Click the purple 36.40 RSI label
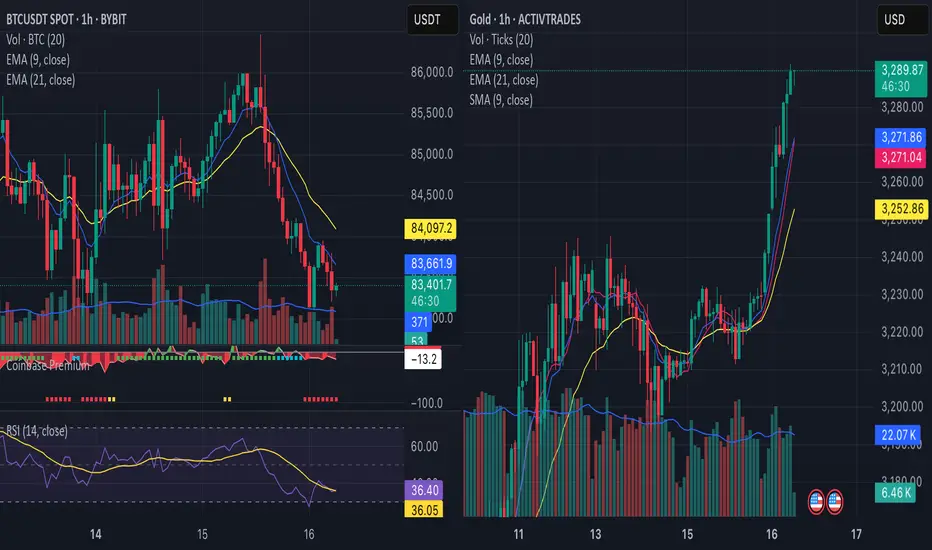The height and width of the screenshot is (550, 932). click(424, 491)
